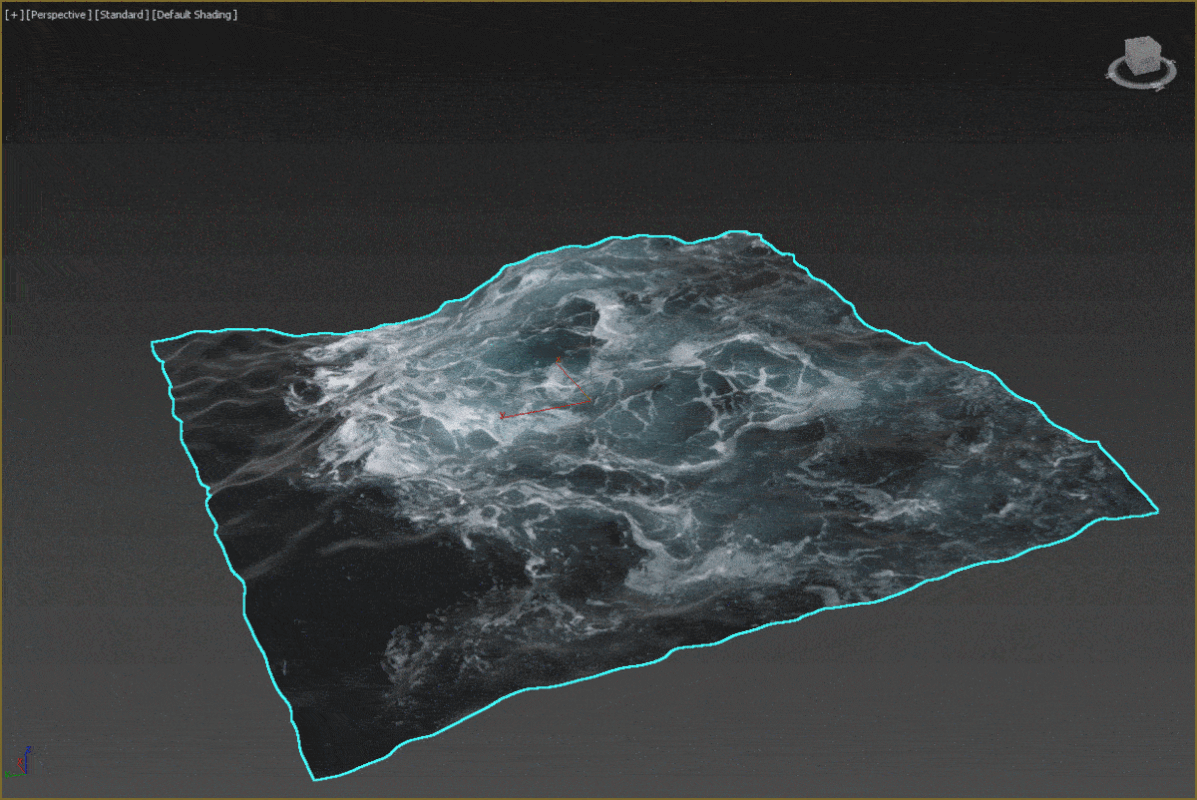Viewport: 1197px width, 800px height.
Task: Open the [+] viewport general menu
Action: [14, 15]
